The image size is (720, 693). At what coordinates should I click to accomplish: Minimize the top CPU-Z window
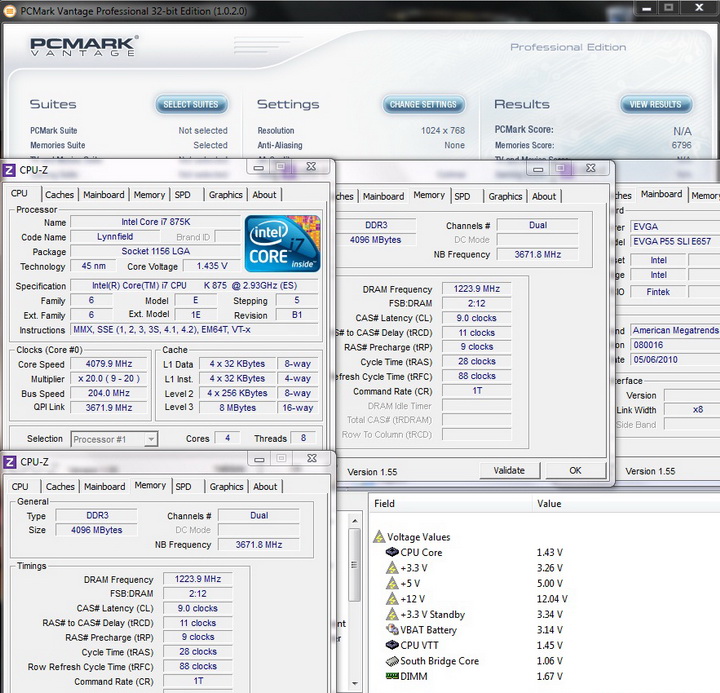259,167
